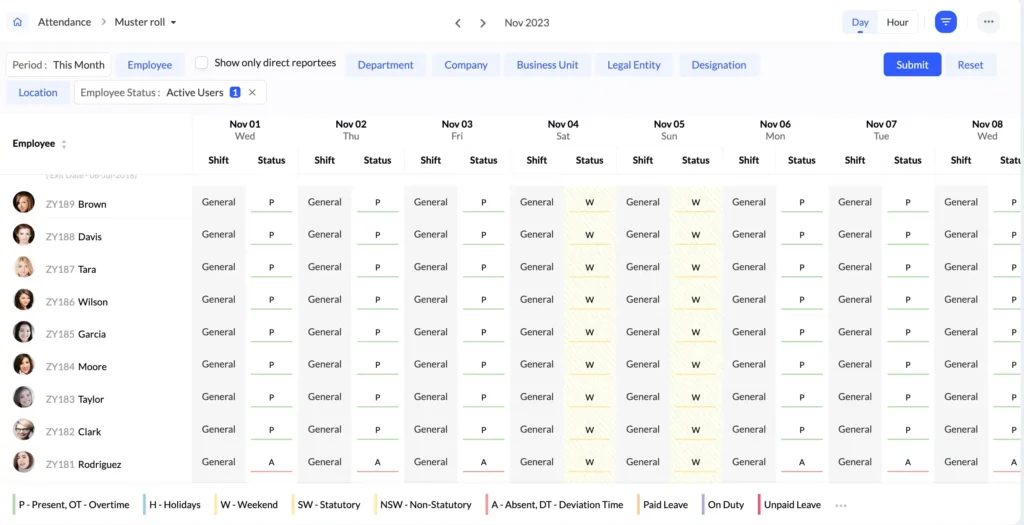The height and width of the screenshot is (525, 1024).
Task: Remove the Employee Status filter with X
Action: click(252, 92)
